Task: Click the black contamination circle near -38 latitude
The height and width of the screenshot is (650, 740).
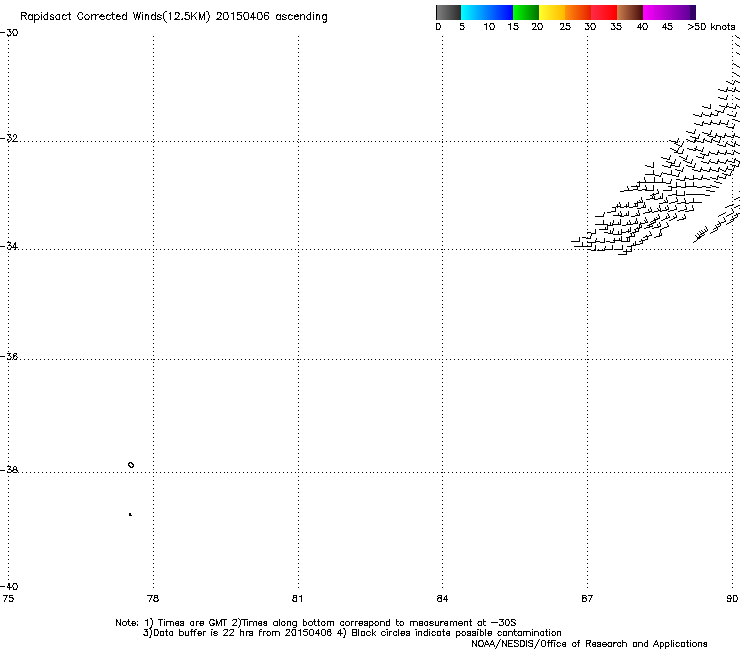Action: coord(131,465)
